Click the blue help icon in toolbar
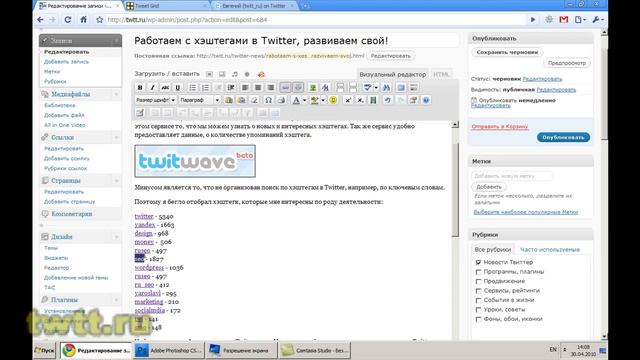The width and height of the screenshot is (640, 360). pyautogui.click(x=426, y=100)
